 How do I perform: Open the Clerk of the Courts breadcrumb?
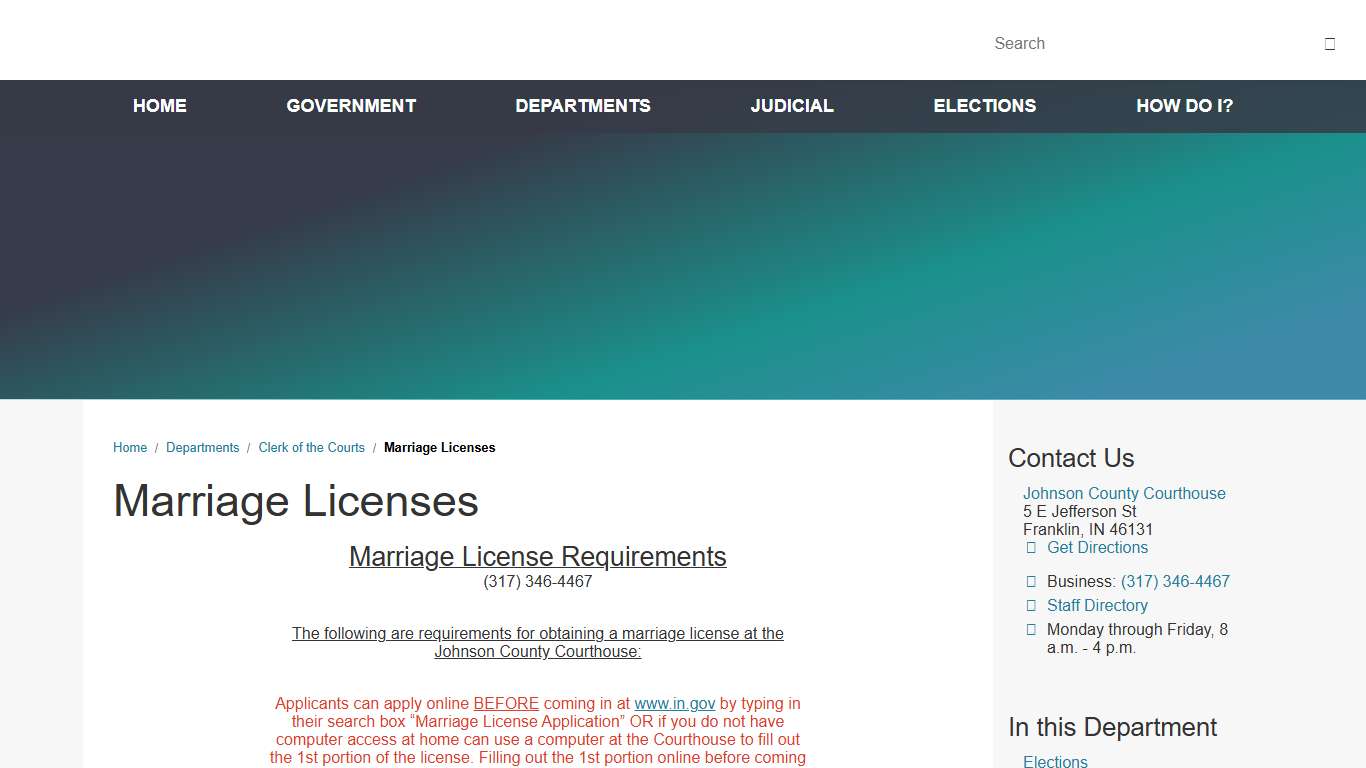click(x=311, y=447)
